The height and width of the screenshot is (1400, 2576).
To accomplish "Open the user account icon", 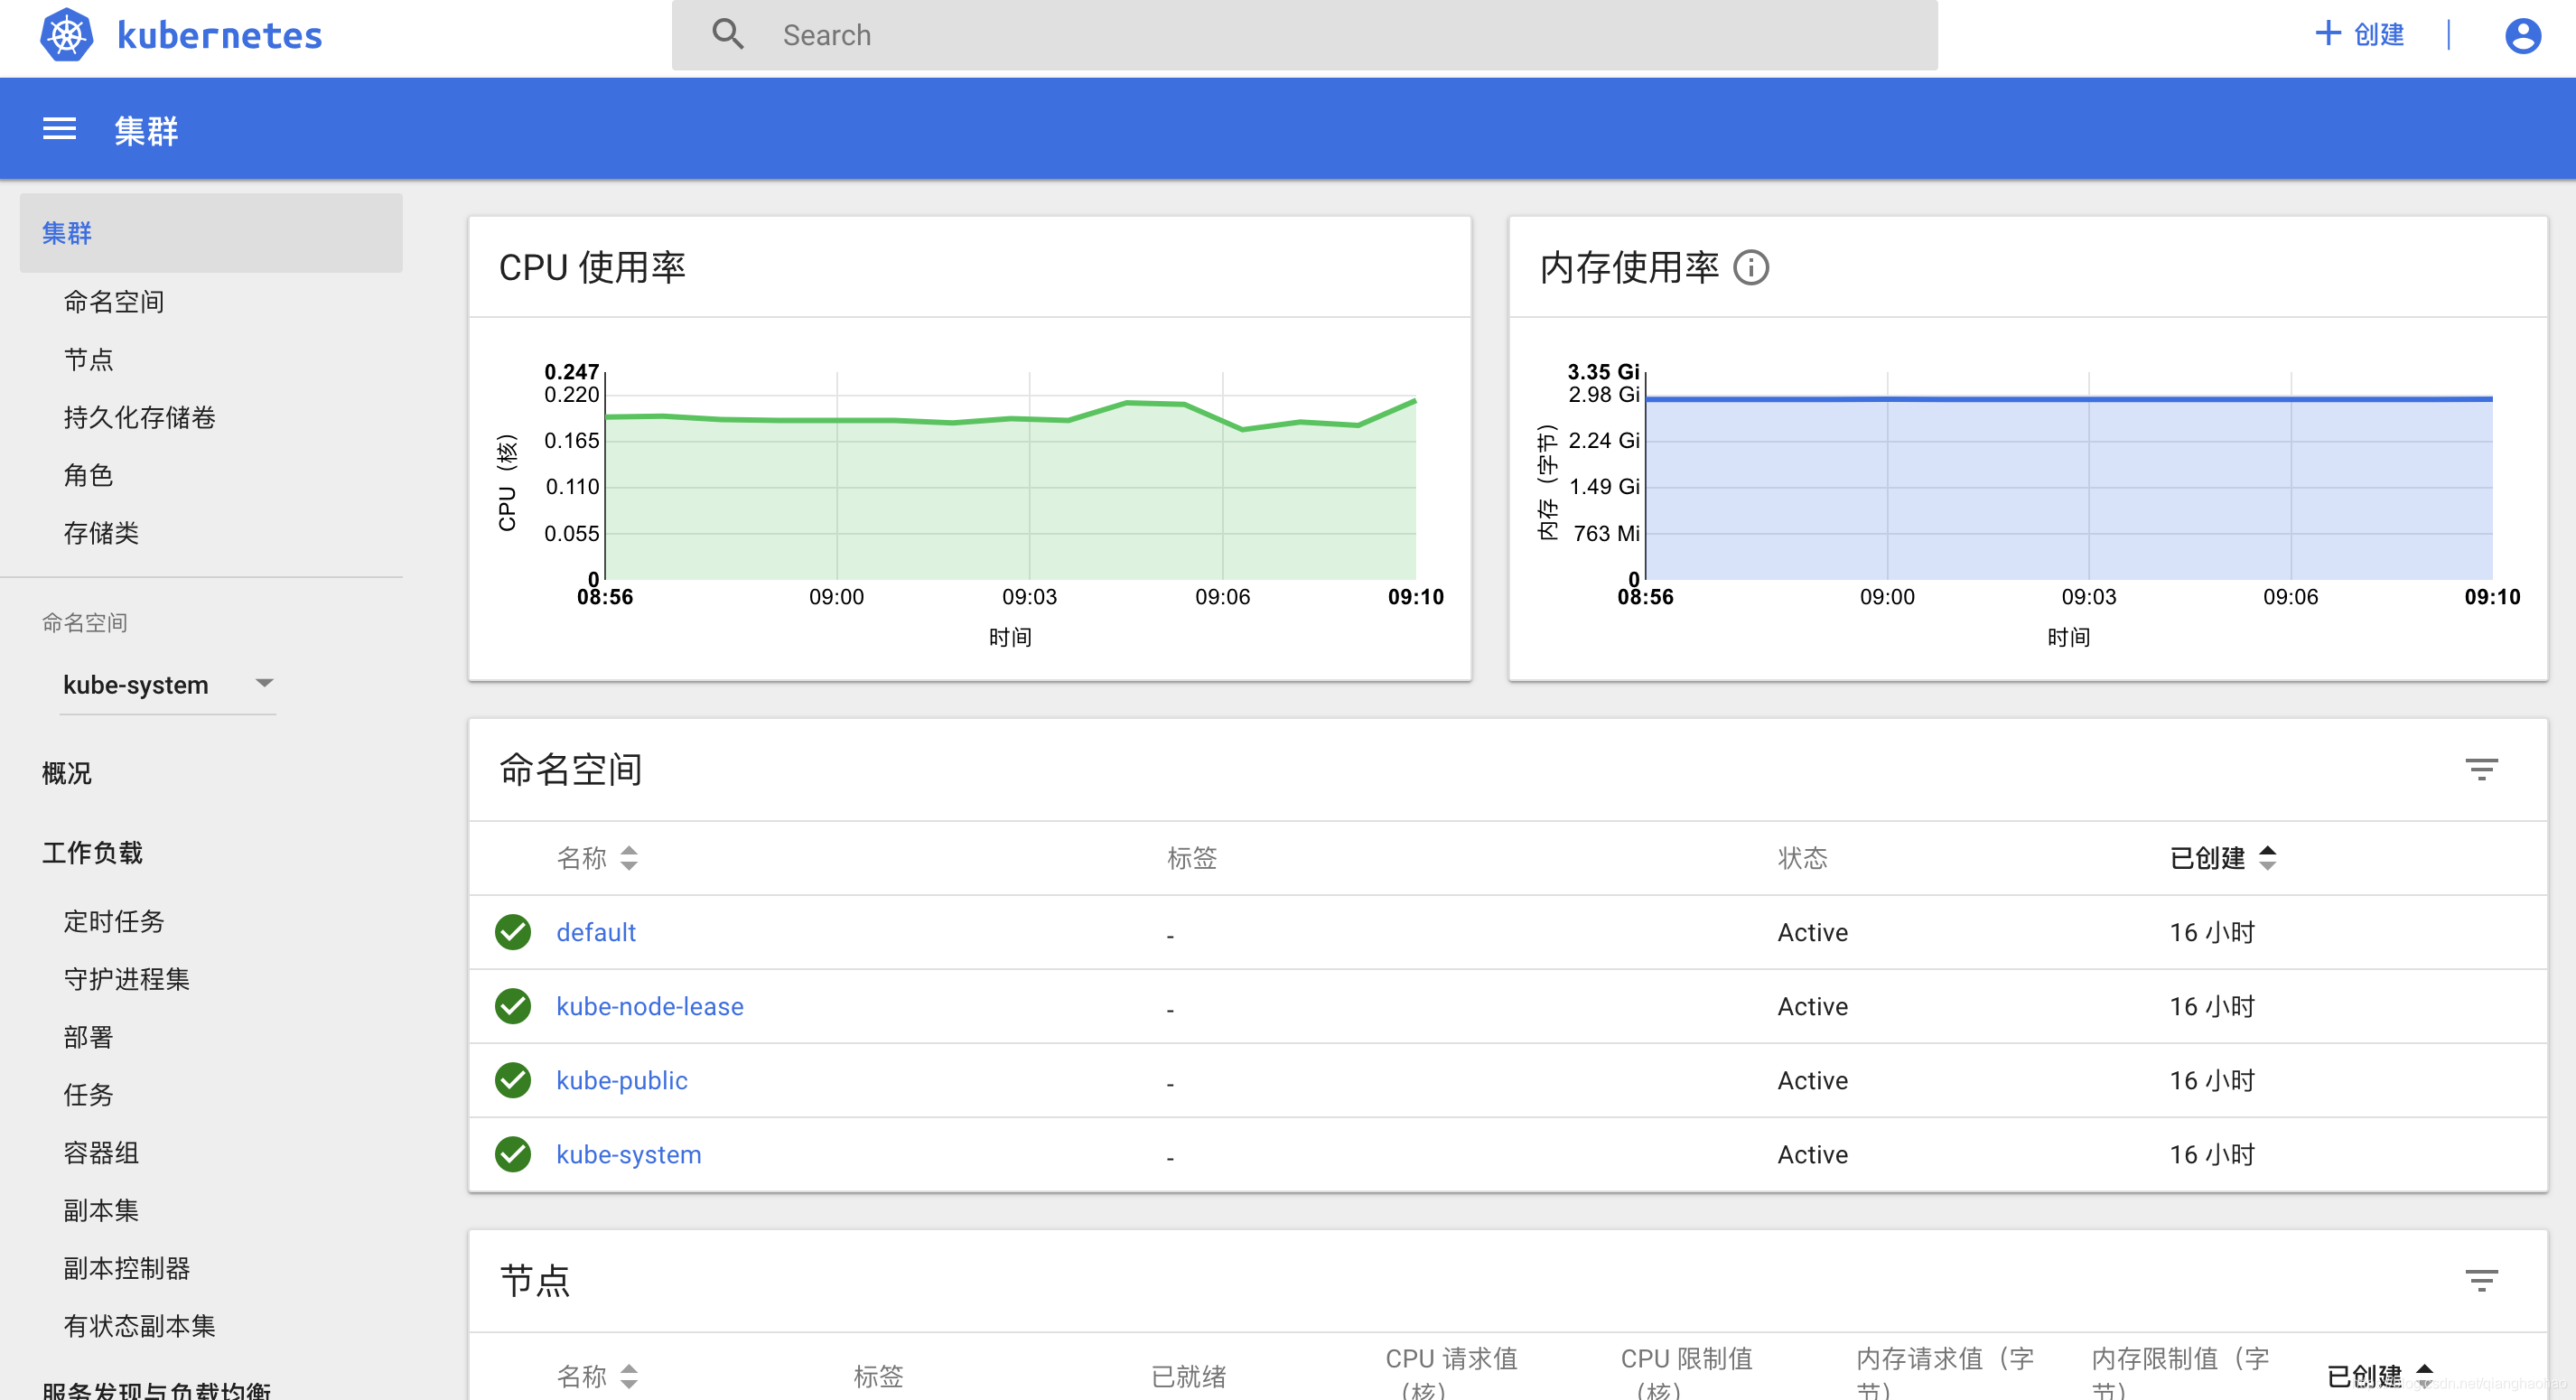I will coord(2522,35).
